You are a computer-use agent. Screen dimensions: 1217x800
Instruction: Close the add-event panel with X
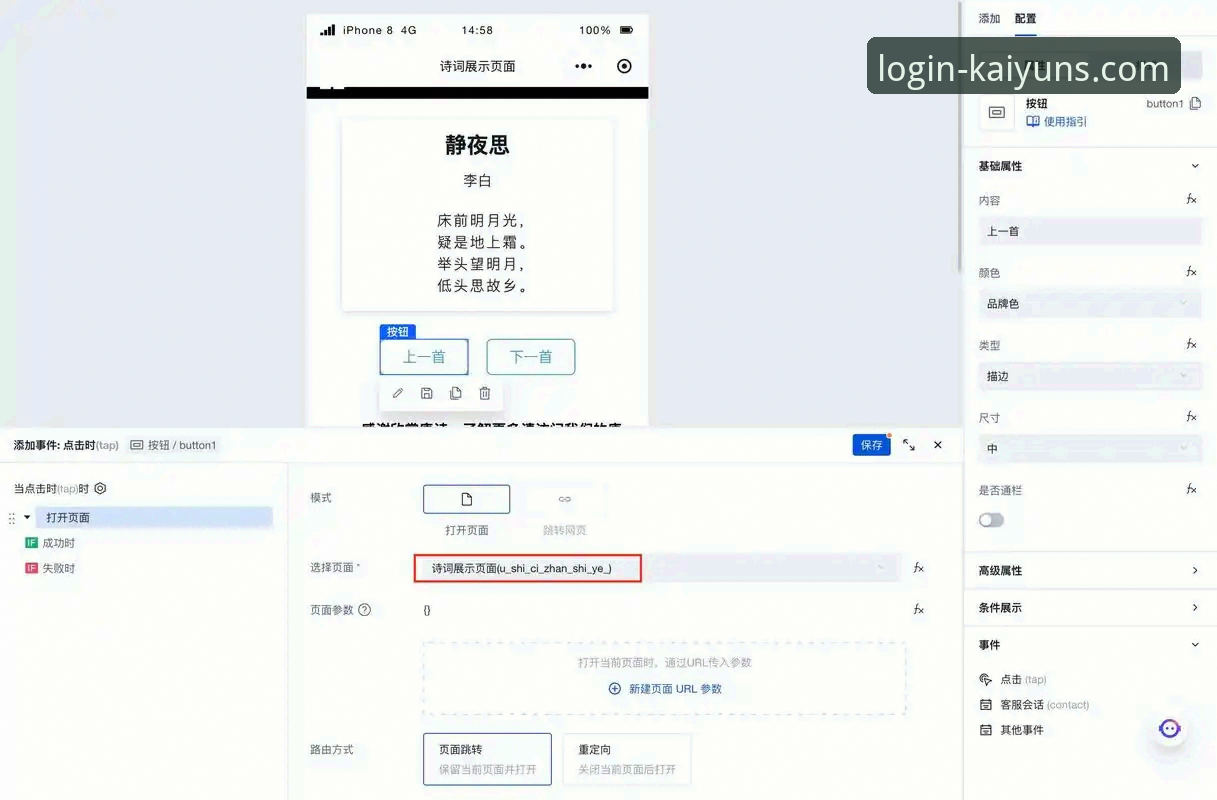[938, 445]
